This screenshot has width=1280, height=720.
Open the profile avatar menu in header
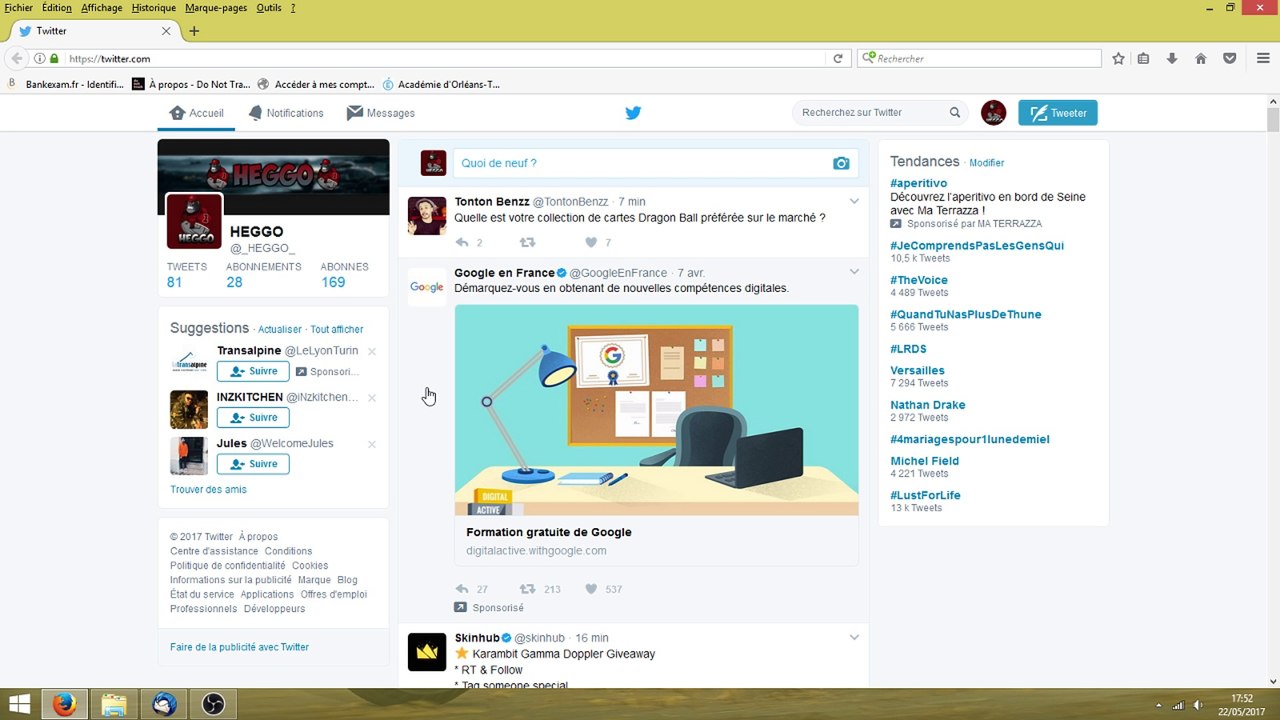click(x=993, y=113)
